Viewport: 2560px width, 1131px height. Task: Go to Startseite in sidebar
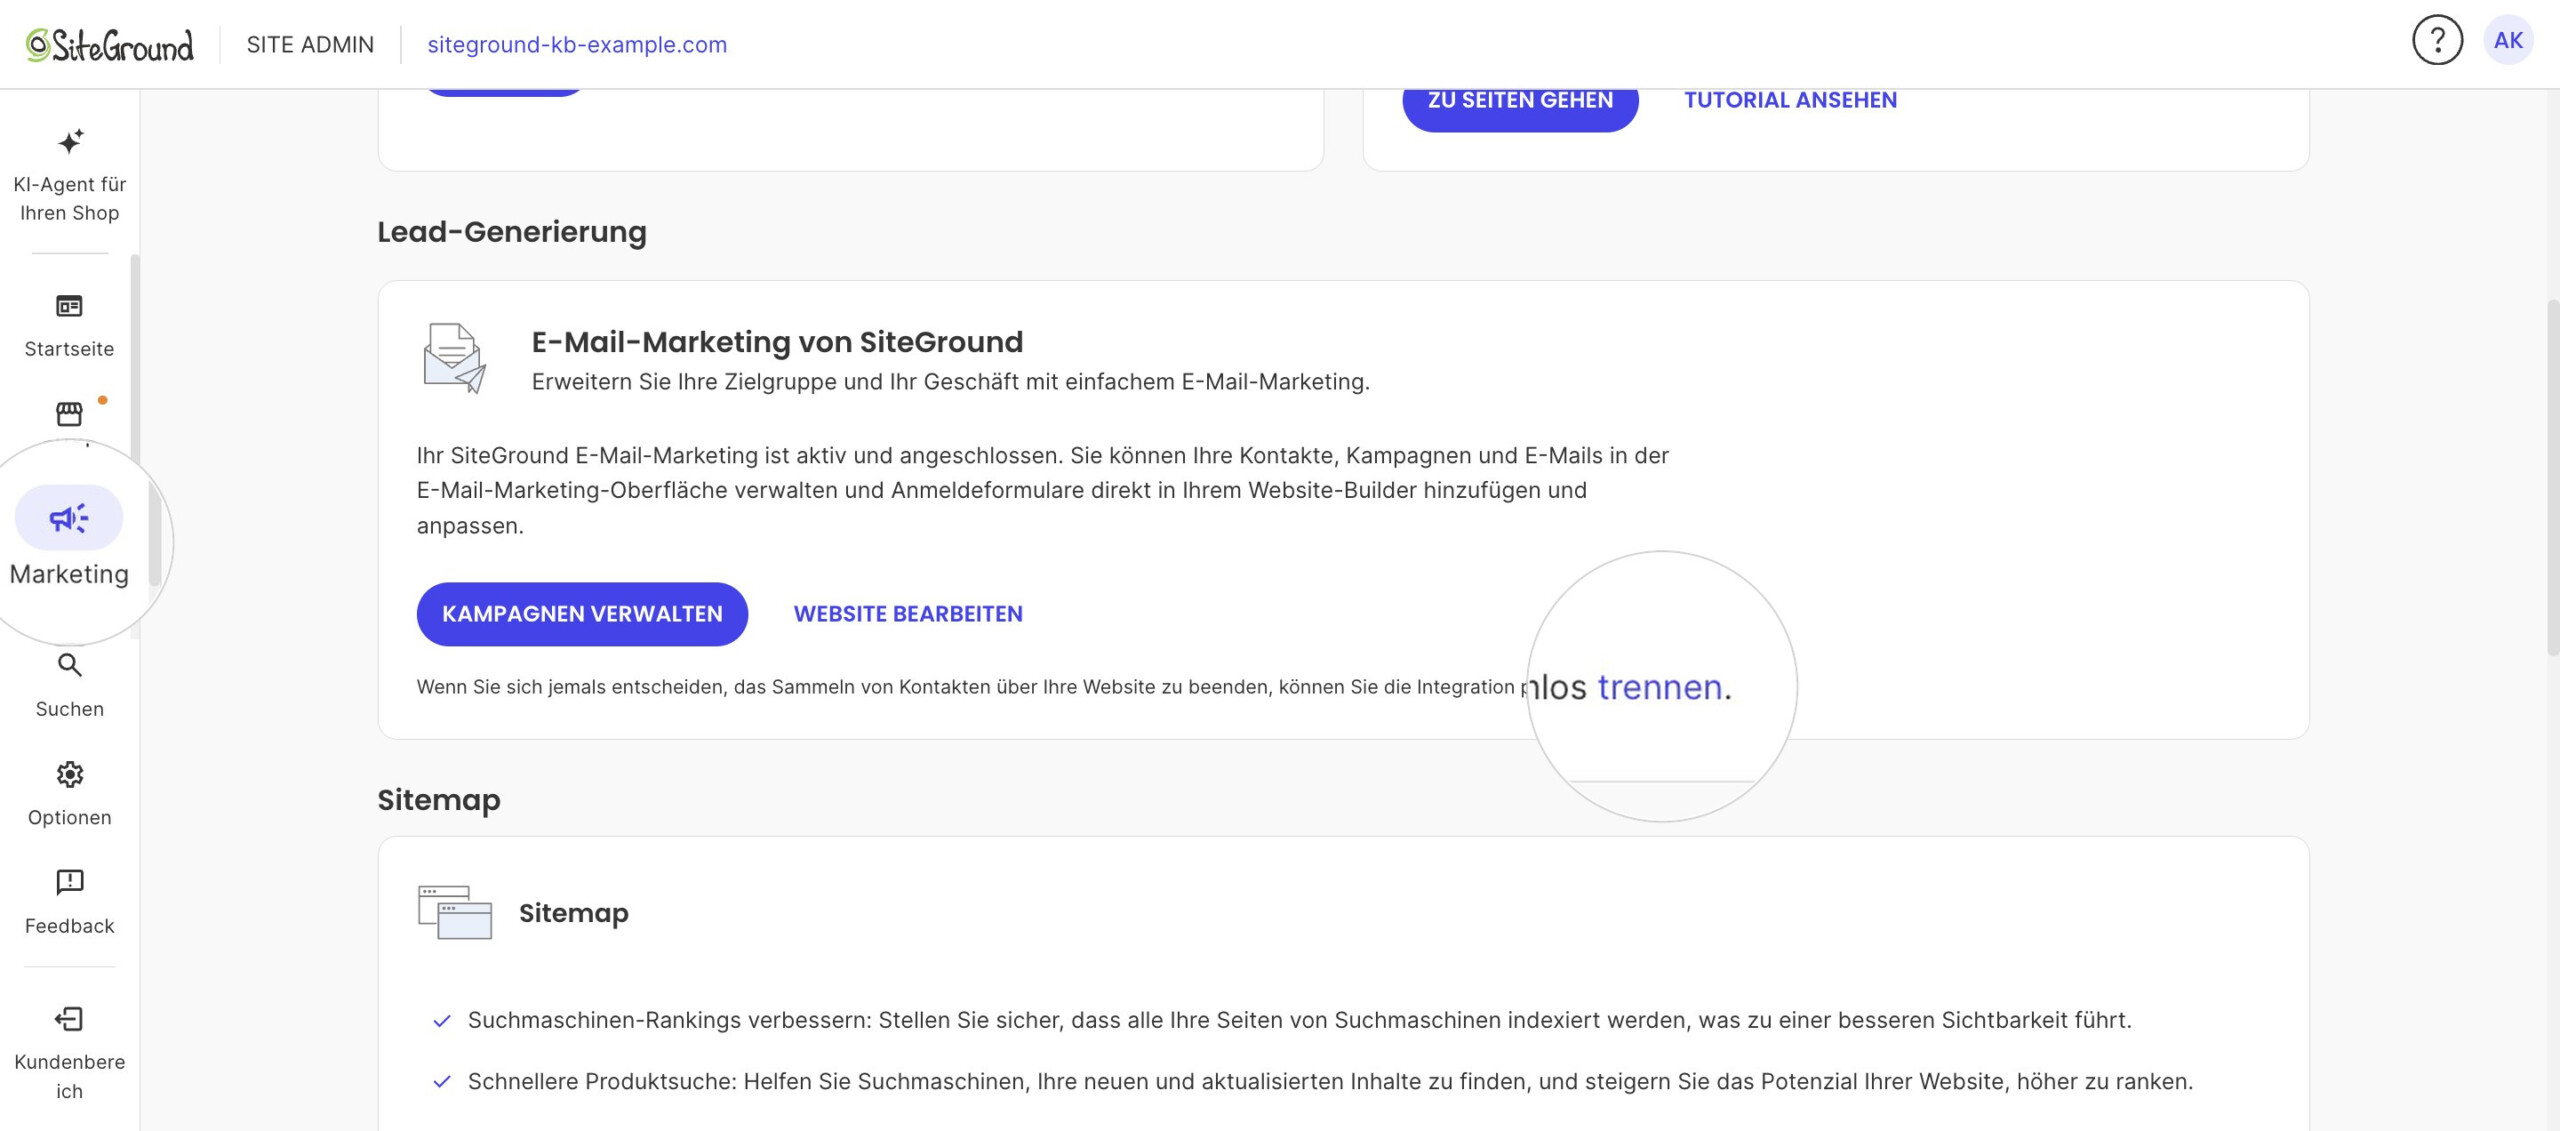(69, 325)
